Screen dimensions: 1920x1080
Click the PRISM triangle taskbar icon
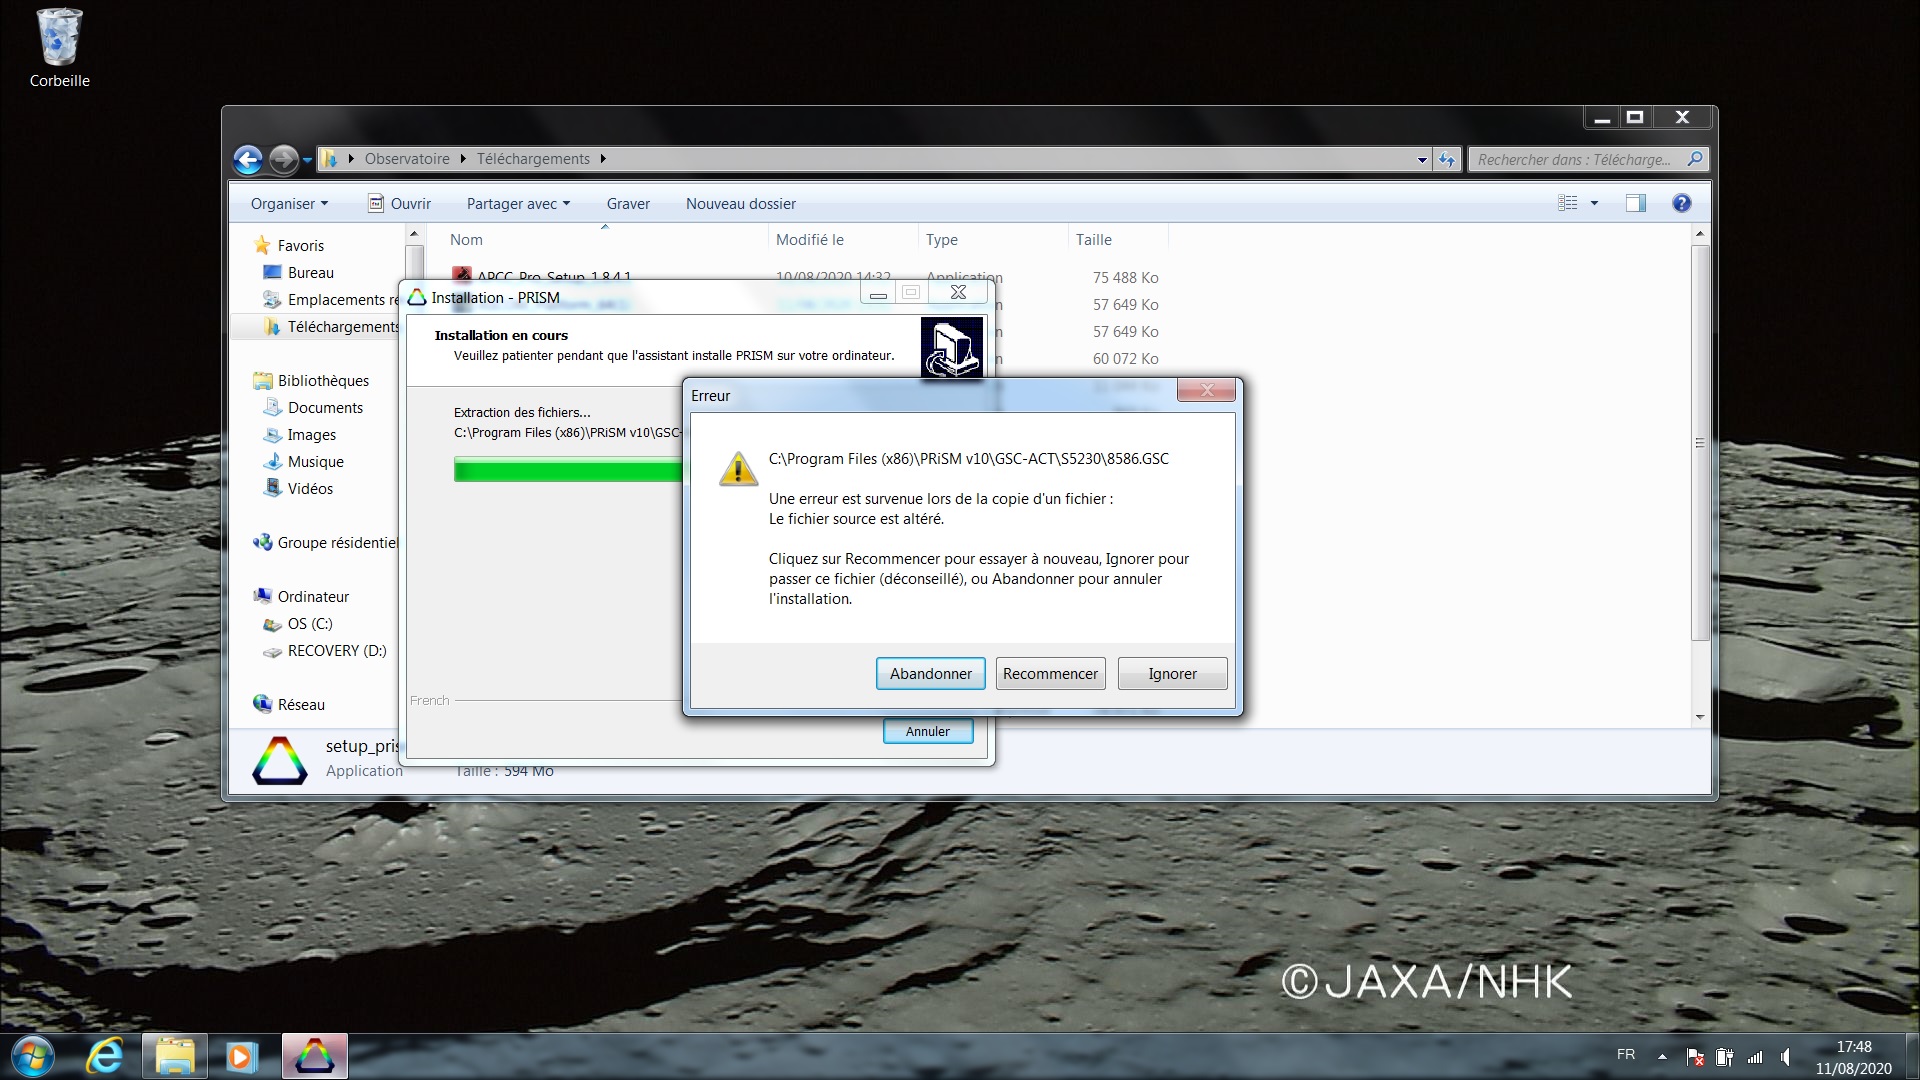tap(315, 1056)
